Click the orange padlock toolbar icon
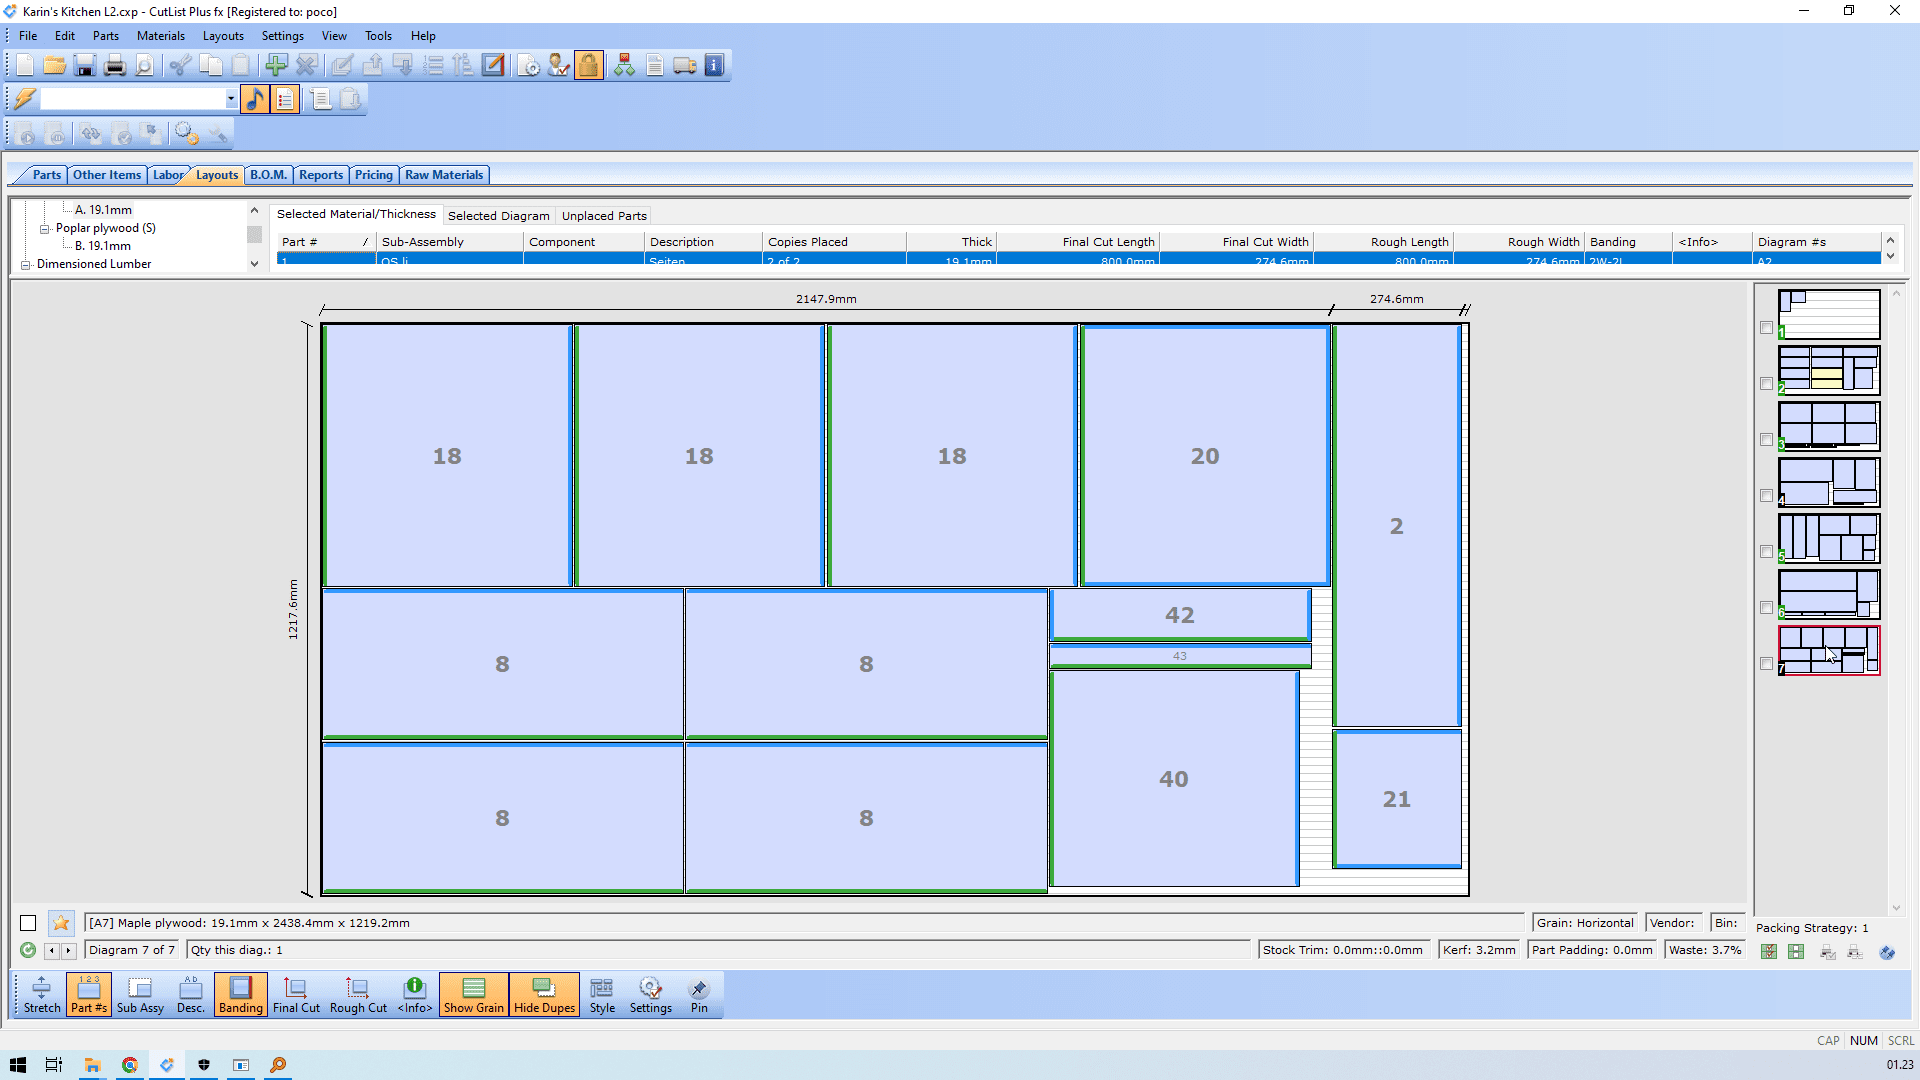Screen dimensions: 1920x1080 pyautogui.click(x=589, y=66)
